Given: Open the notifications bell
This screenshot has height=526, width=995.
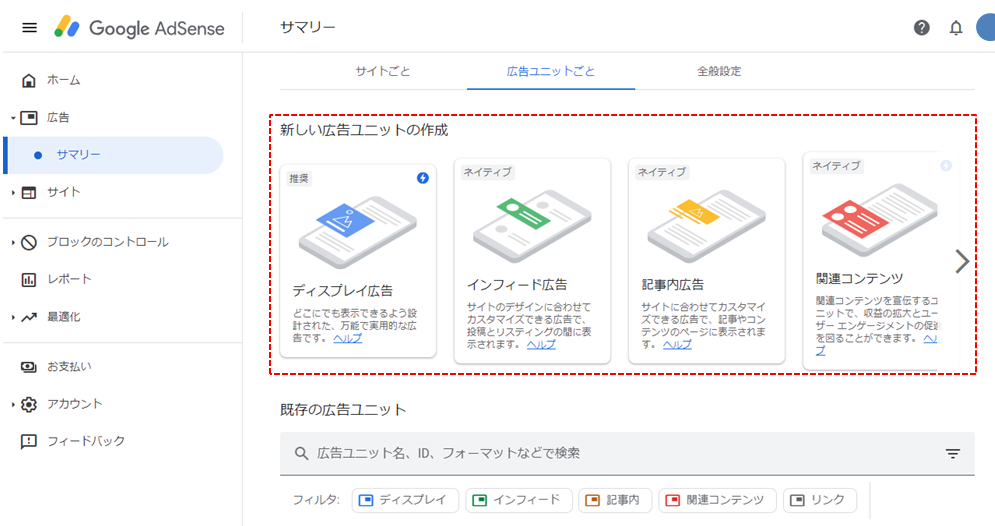Looking at the screenshot, I should pyautogui.click(x=956, y=28).
